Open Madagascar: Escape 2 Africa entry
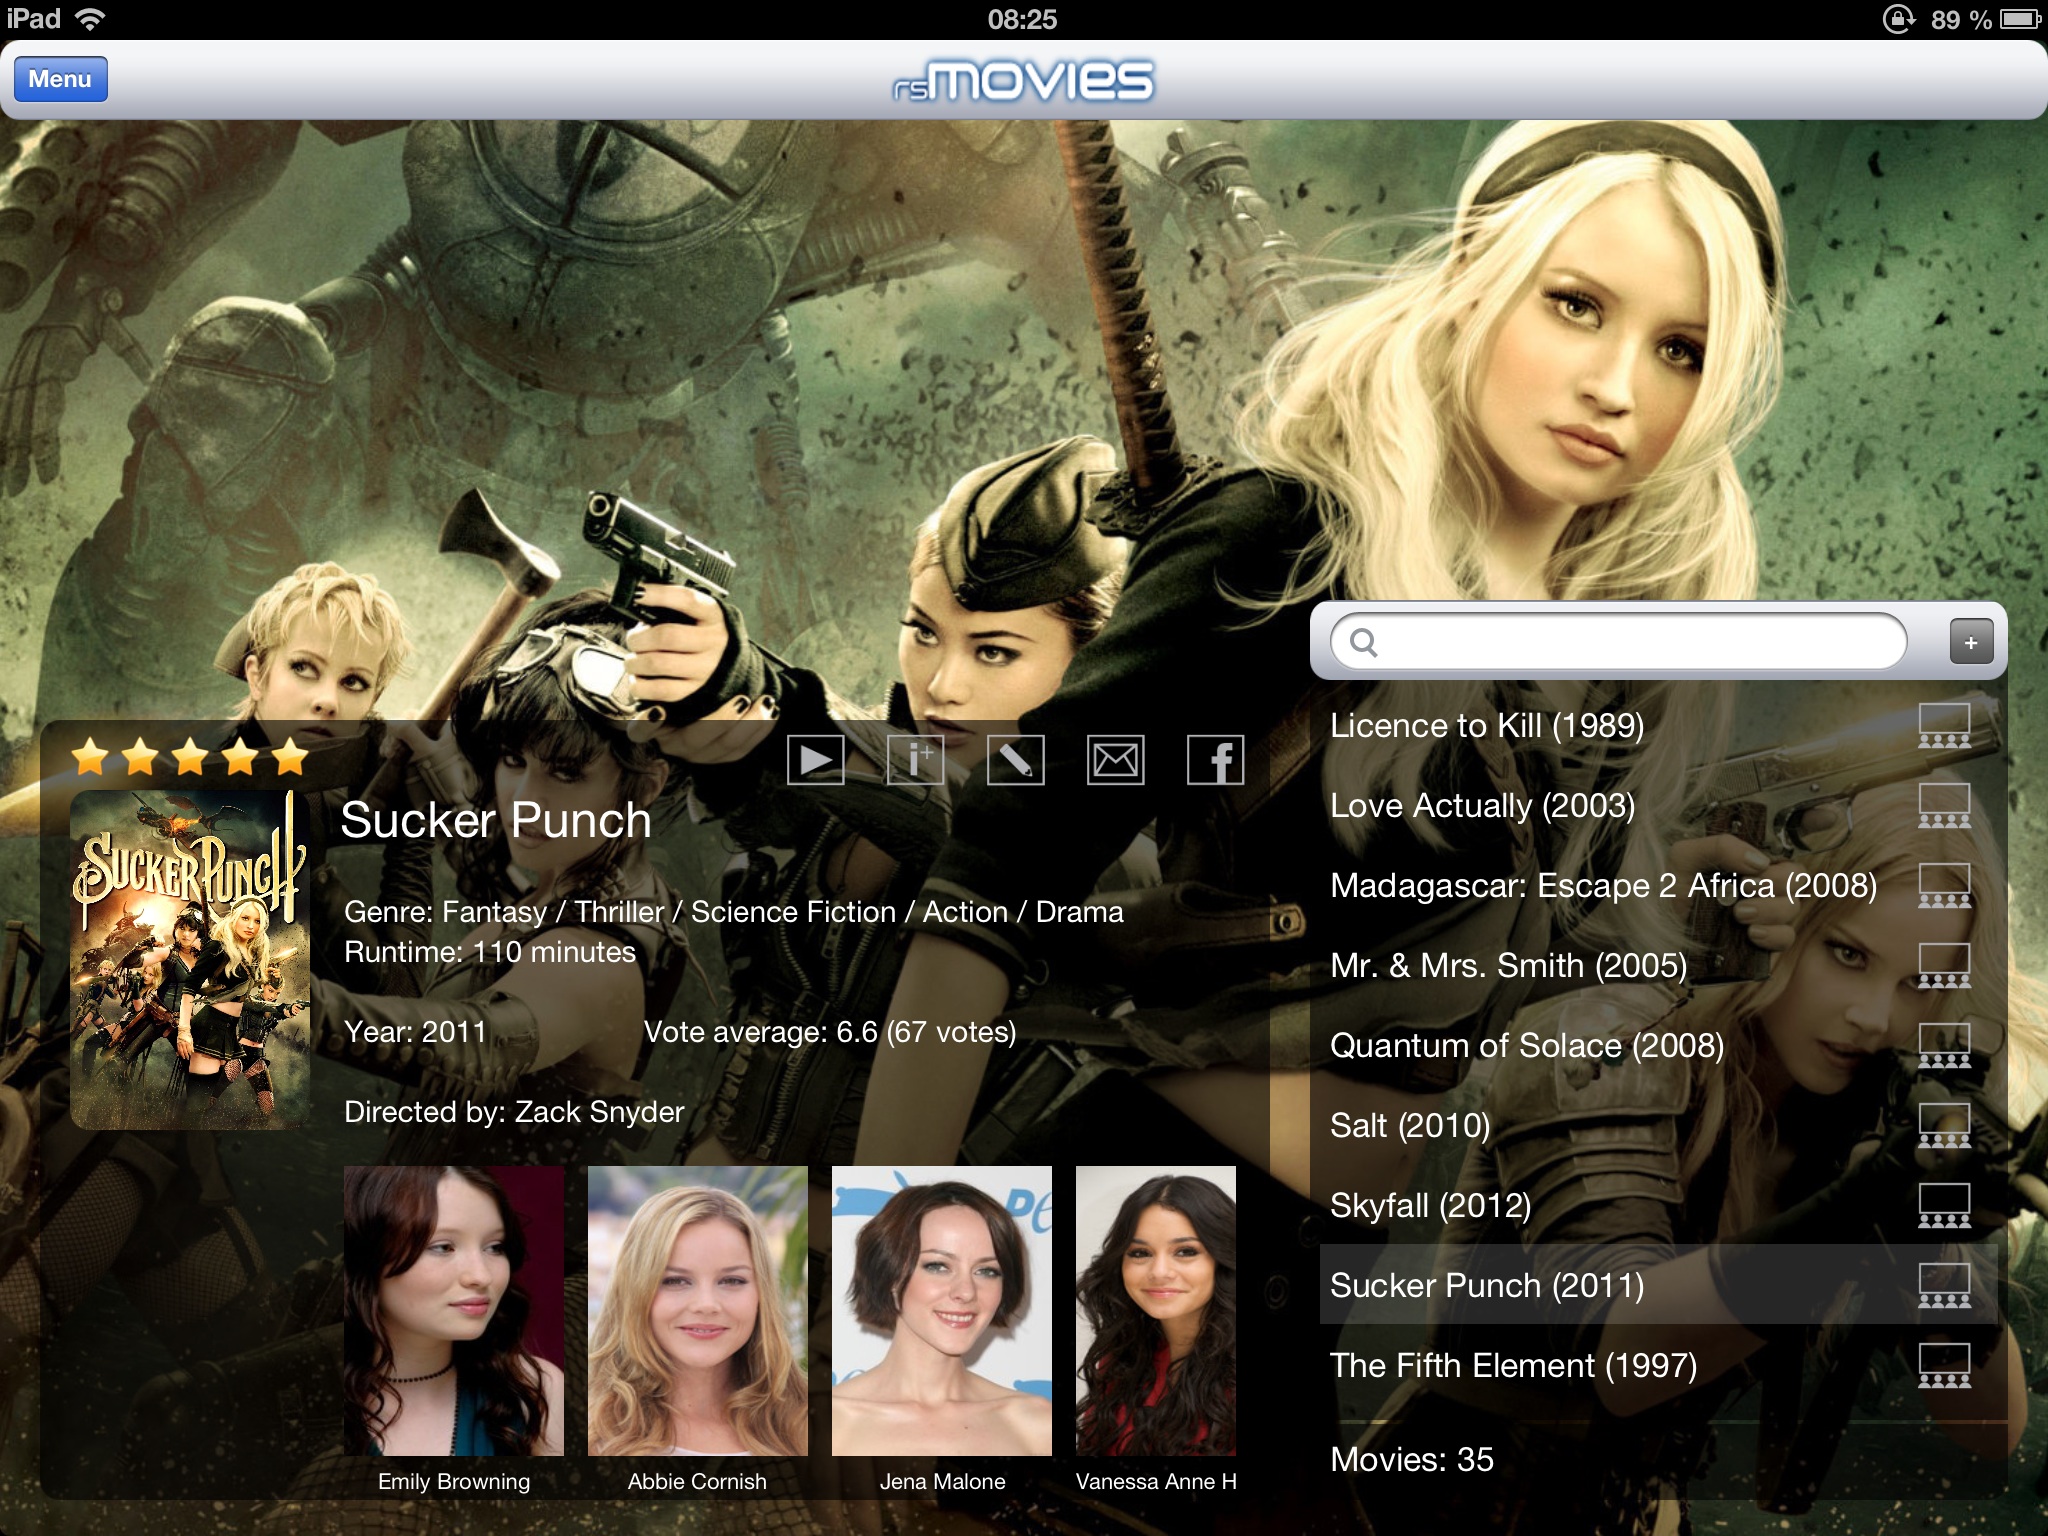This screenshot has height=1536, width=2048. tap(1602, 886)
